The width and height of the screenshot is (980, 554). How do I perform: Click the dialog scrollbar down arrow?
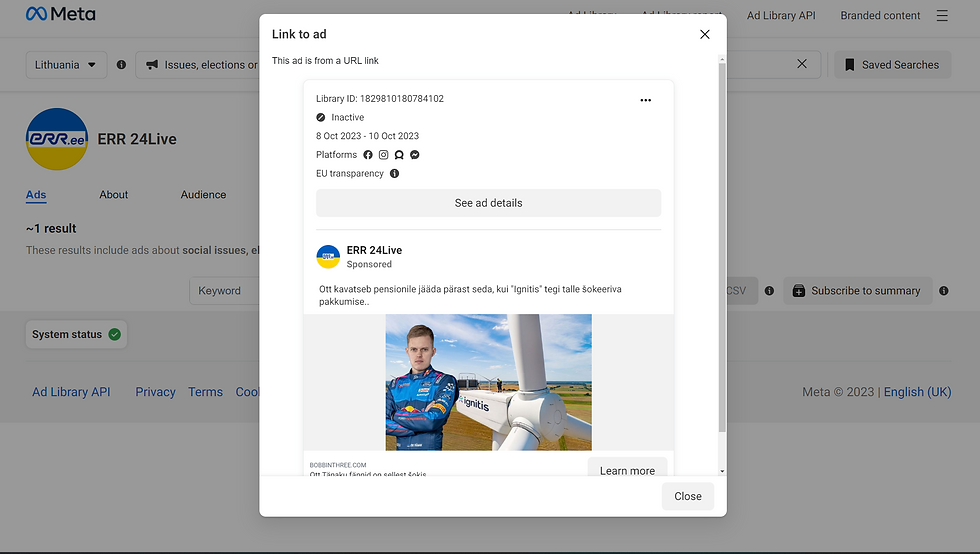point(722,471)
